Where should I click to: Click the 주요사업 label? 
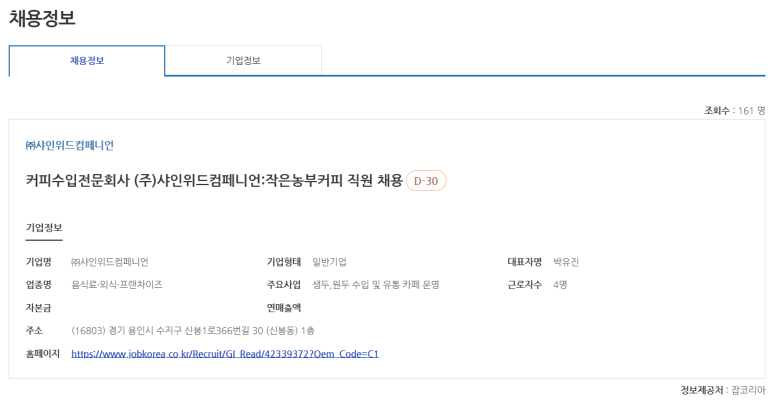pyautogui.click(x=283, y=285)
